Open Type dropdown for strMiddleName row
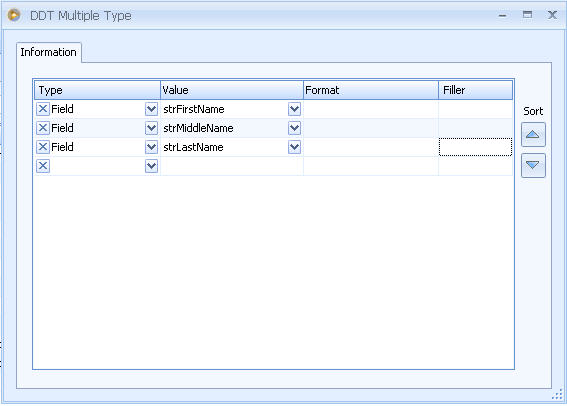The height and width of the screenshot is (406, 567). (x=151, y=128)
